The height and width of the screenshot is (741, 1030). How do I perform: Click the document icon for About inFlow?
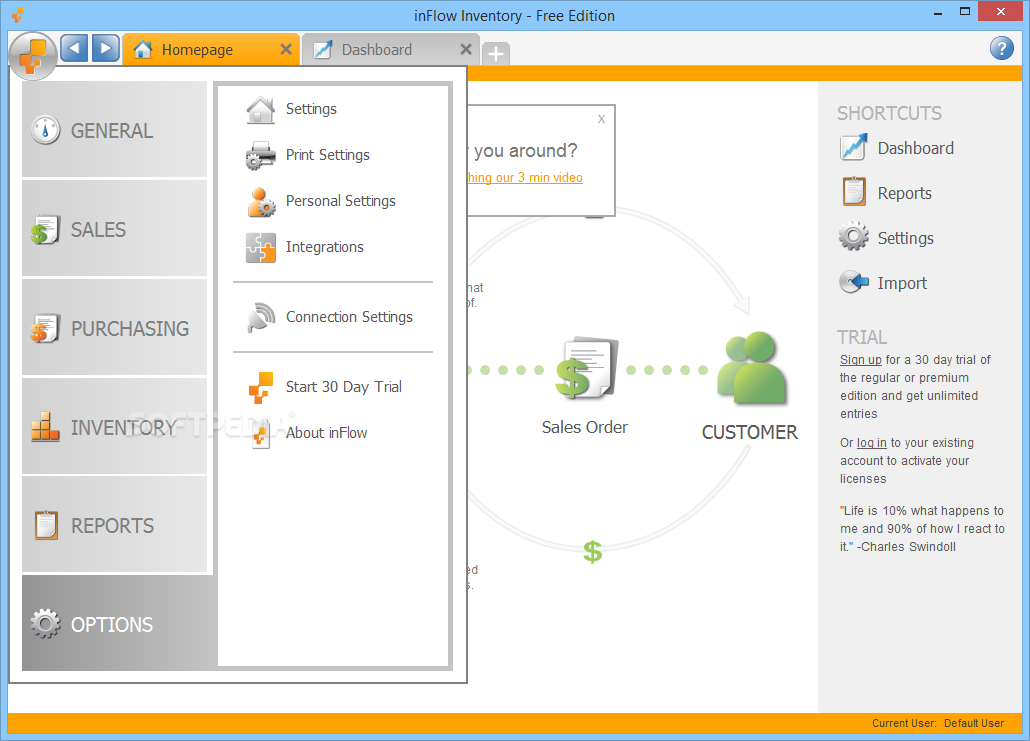pos(261,434)
